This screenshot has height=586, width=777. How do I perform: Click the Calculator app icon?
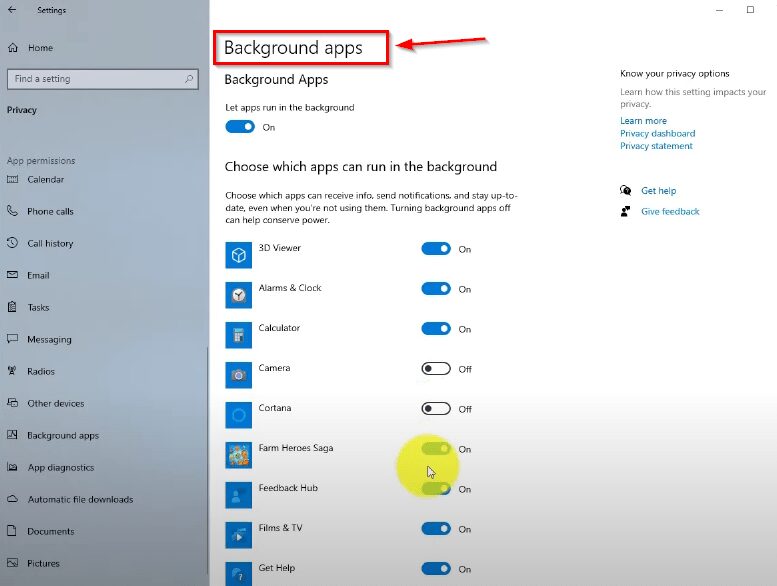coord(238,335)
